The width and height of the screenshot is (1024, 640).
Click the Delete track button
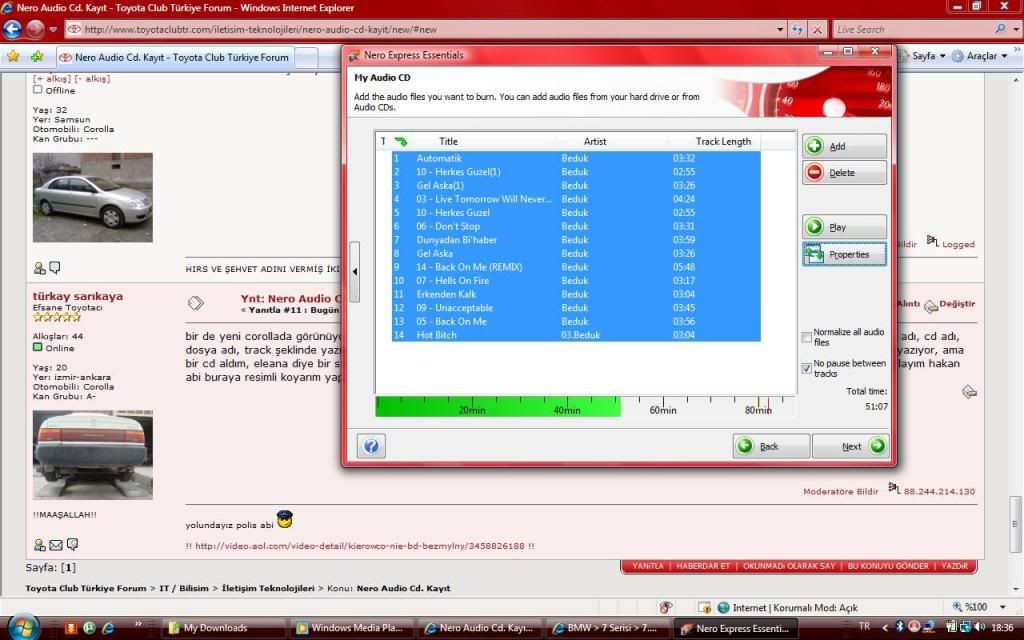click(844, 173)
